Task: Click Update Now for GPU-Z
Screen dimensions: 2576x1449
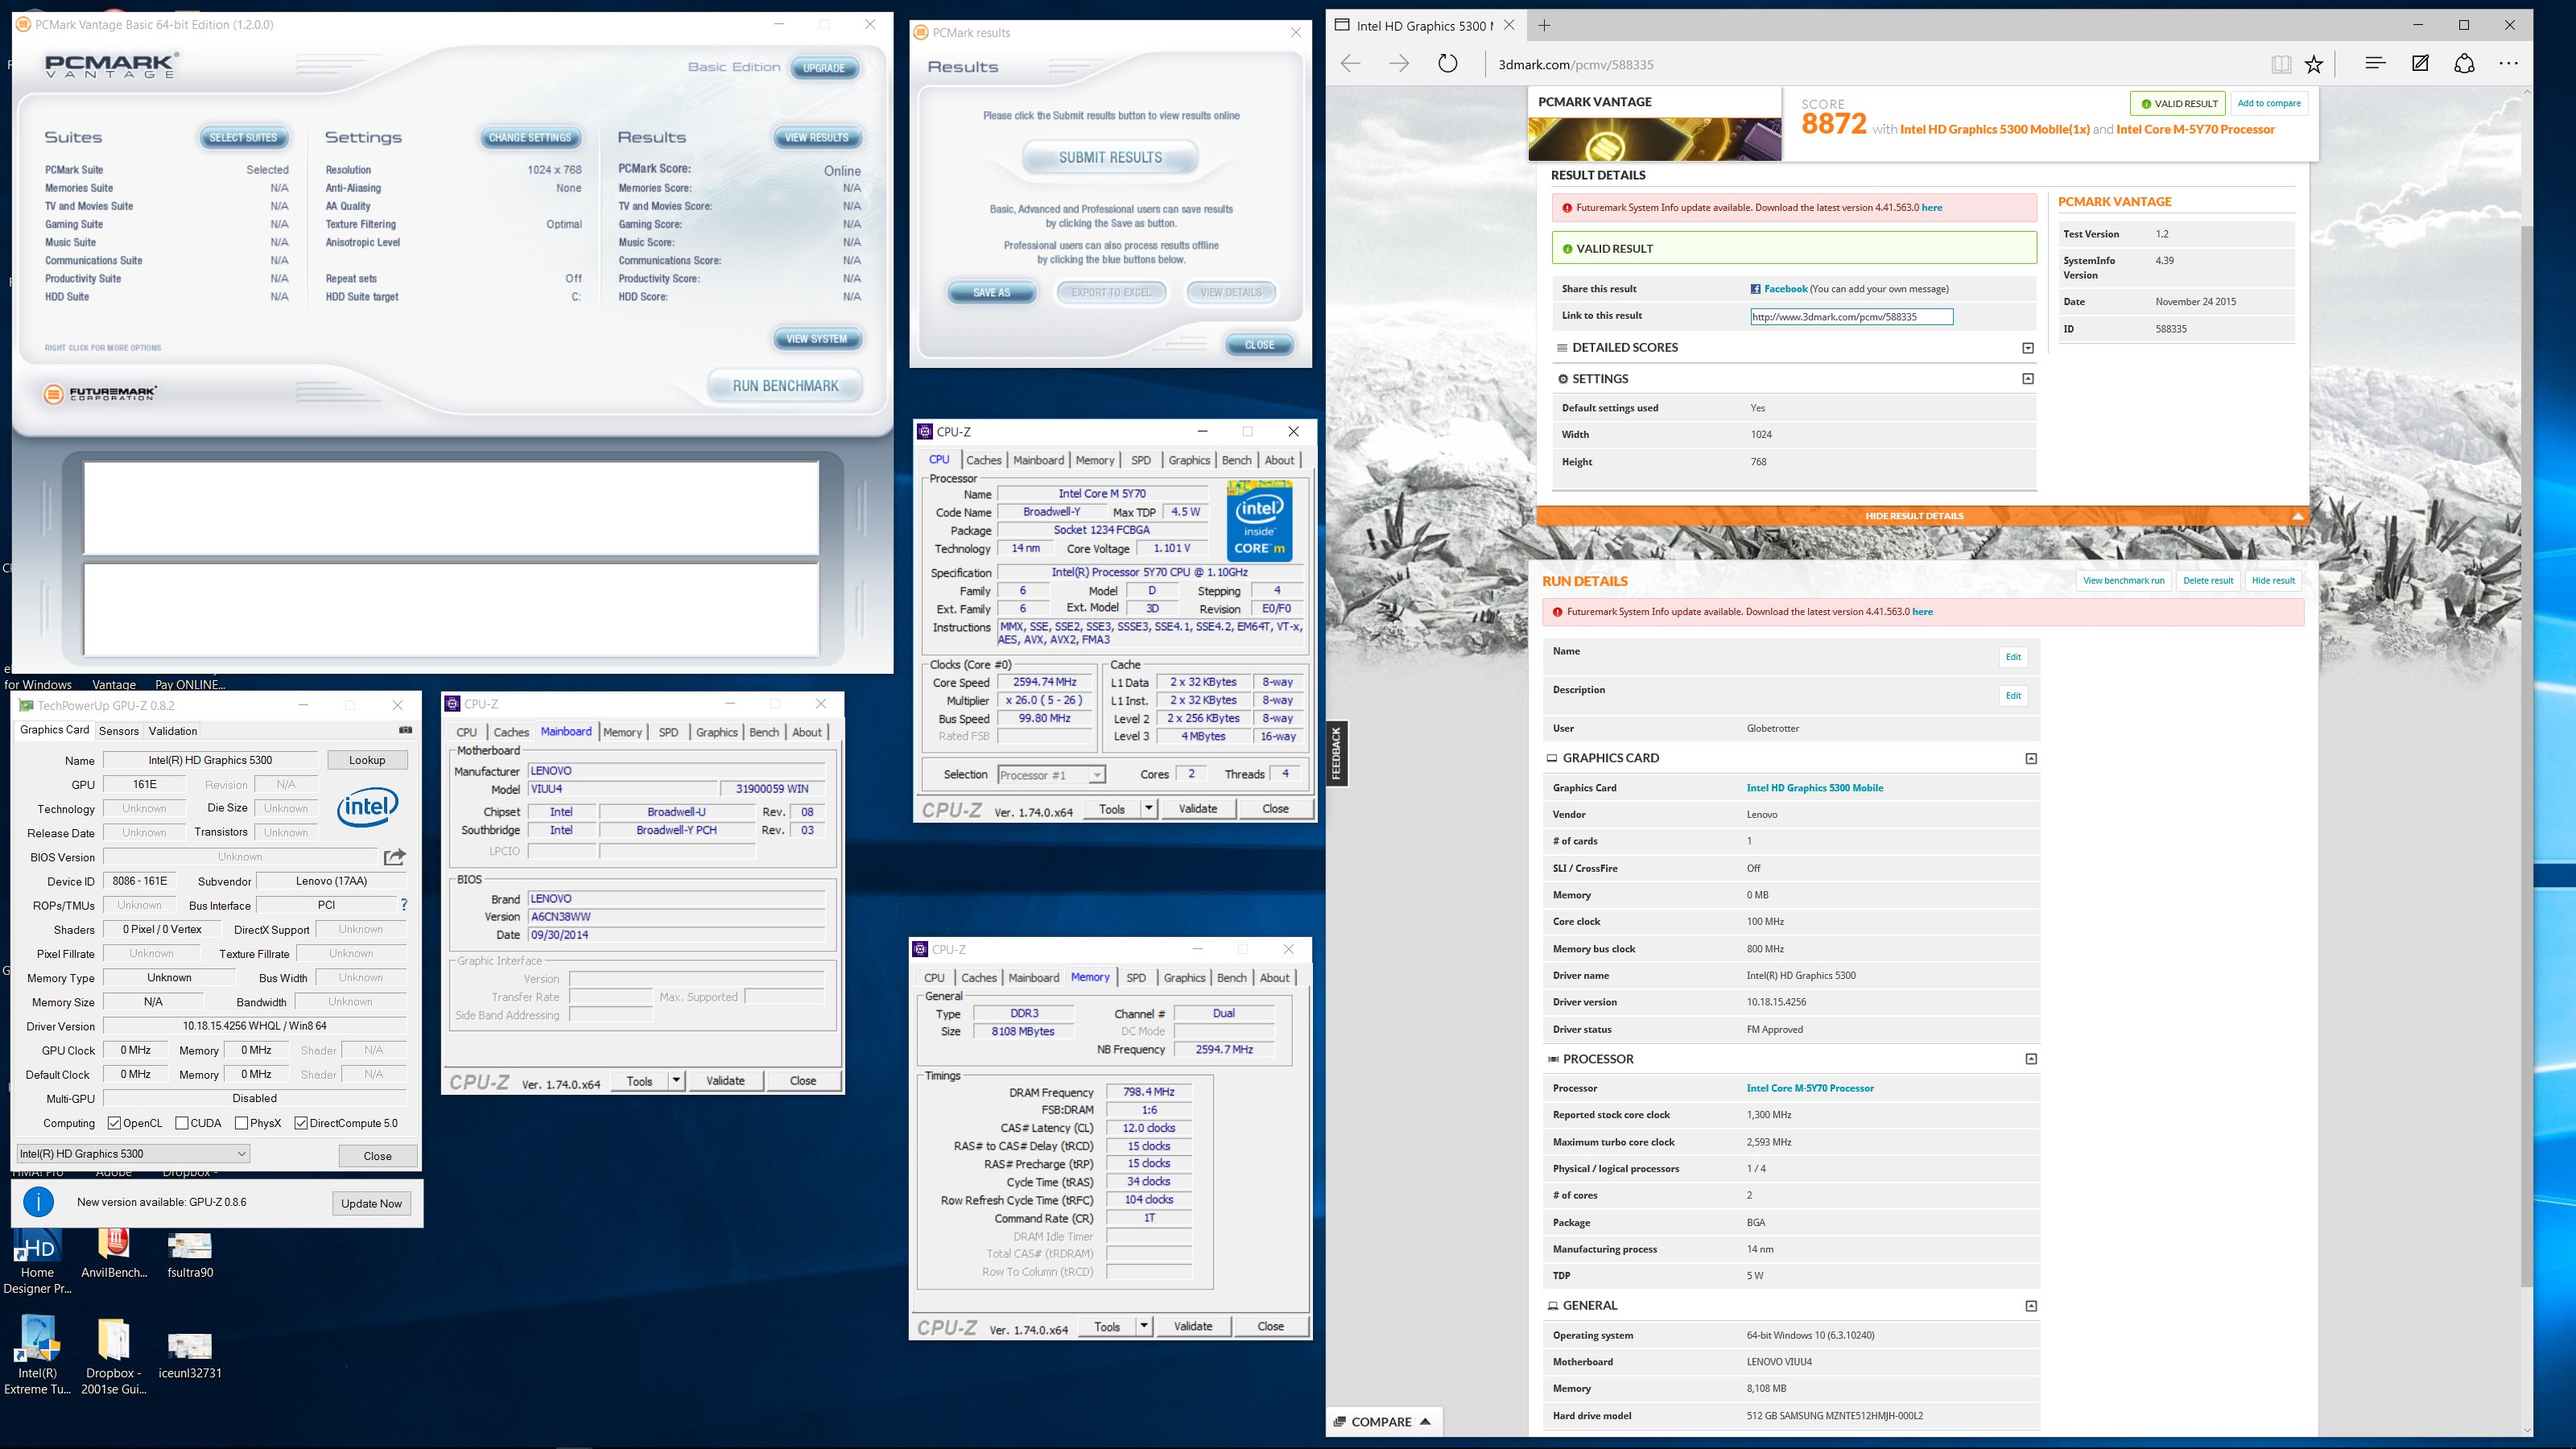Action: click(x=371, y=1203)
